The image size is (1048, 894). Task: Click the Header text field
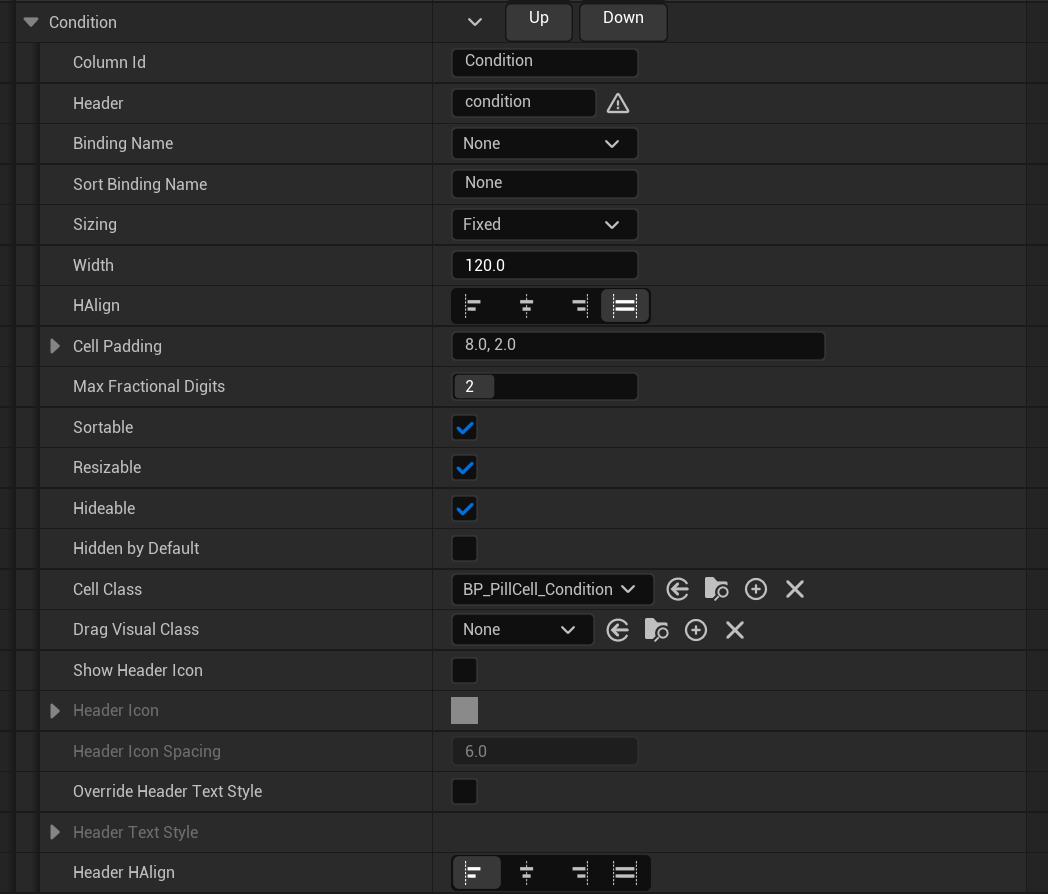pos(524,103)
